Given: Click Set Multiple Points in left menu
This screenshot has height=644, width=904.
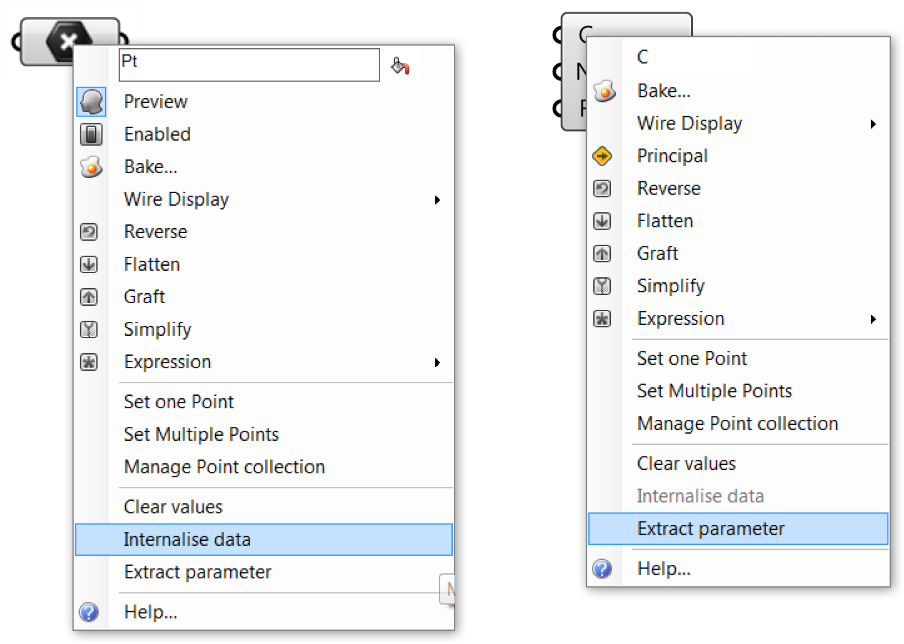Looking at the screenshot, I should [x=201, y=435].
